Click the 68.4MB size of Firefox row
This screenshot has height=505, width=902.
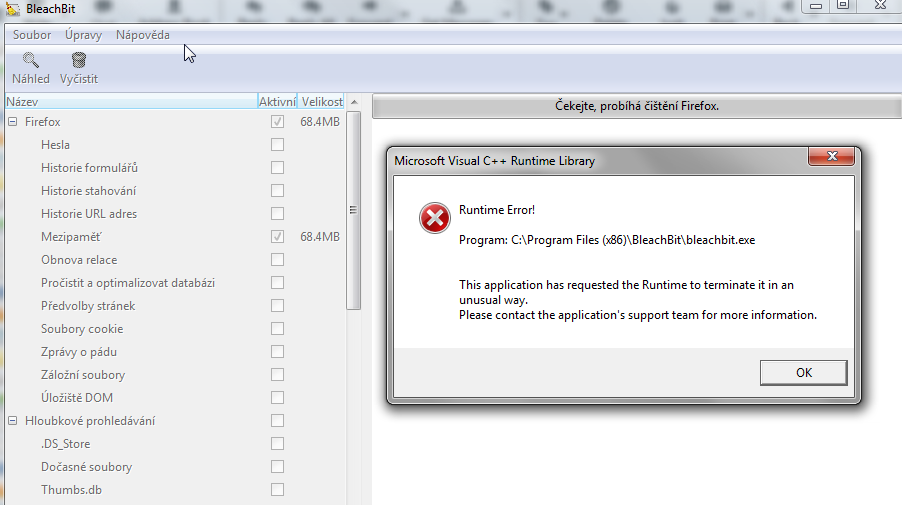tap(320, 122)
